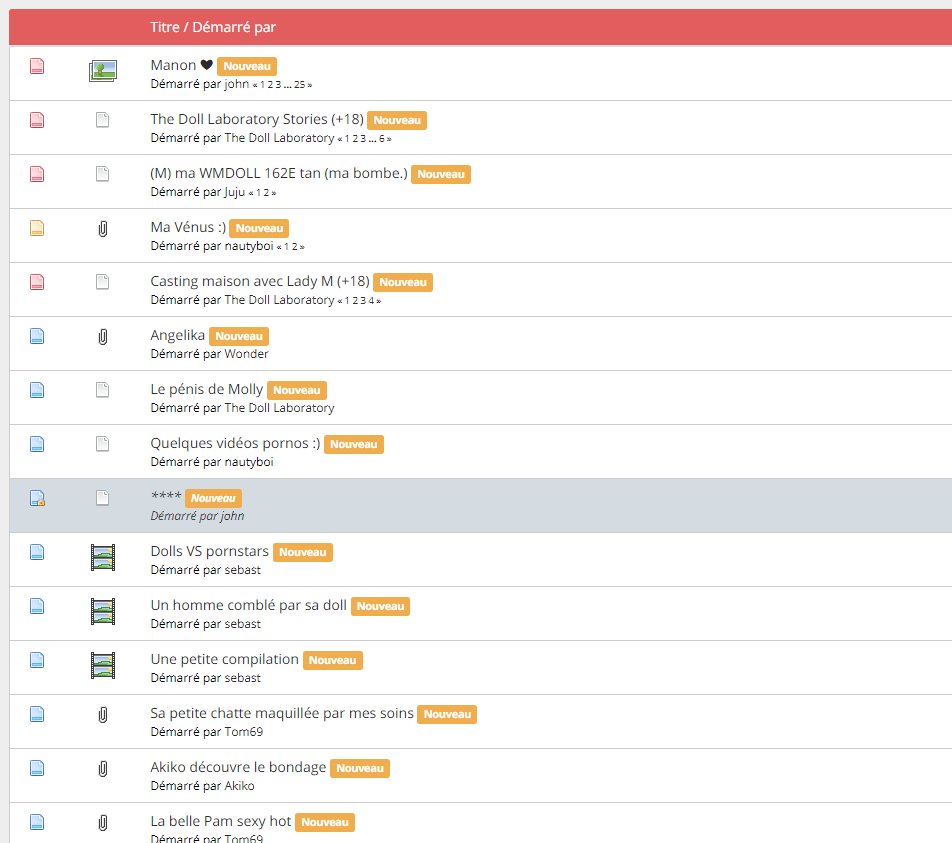Screen dimensions: 952x843
Task: Open author Wonder's profile
Action: pyautogui.click(x=246, y=354)
